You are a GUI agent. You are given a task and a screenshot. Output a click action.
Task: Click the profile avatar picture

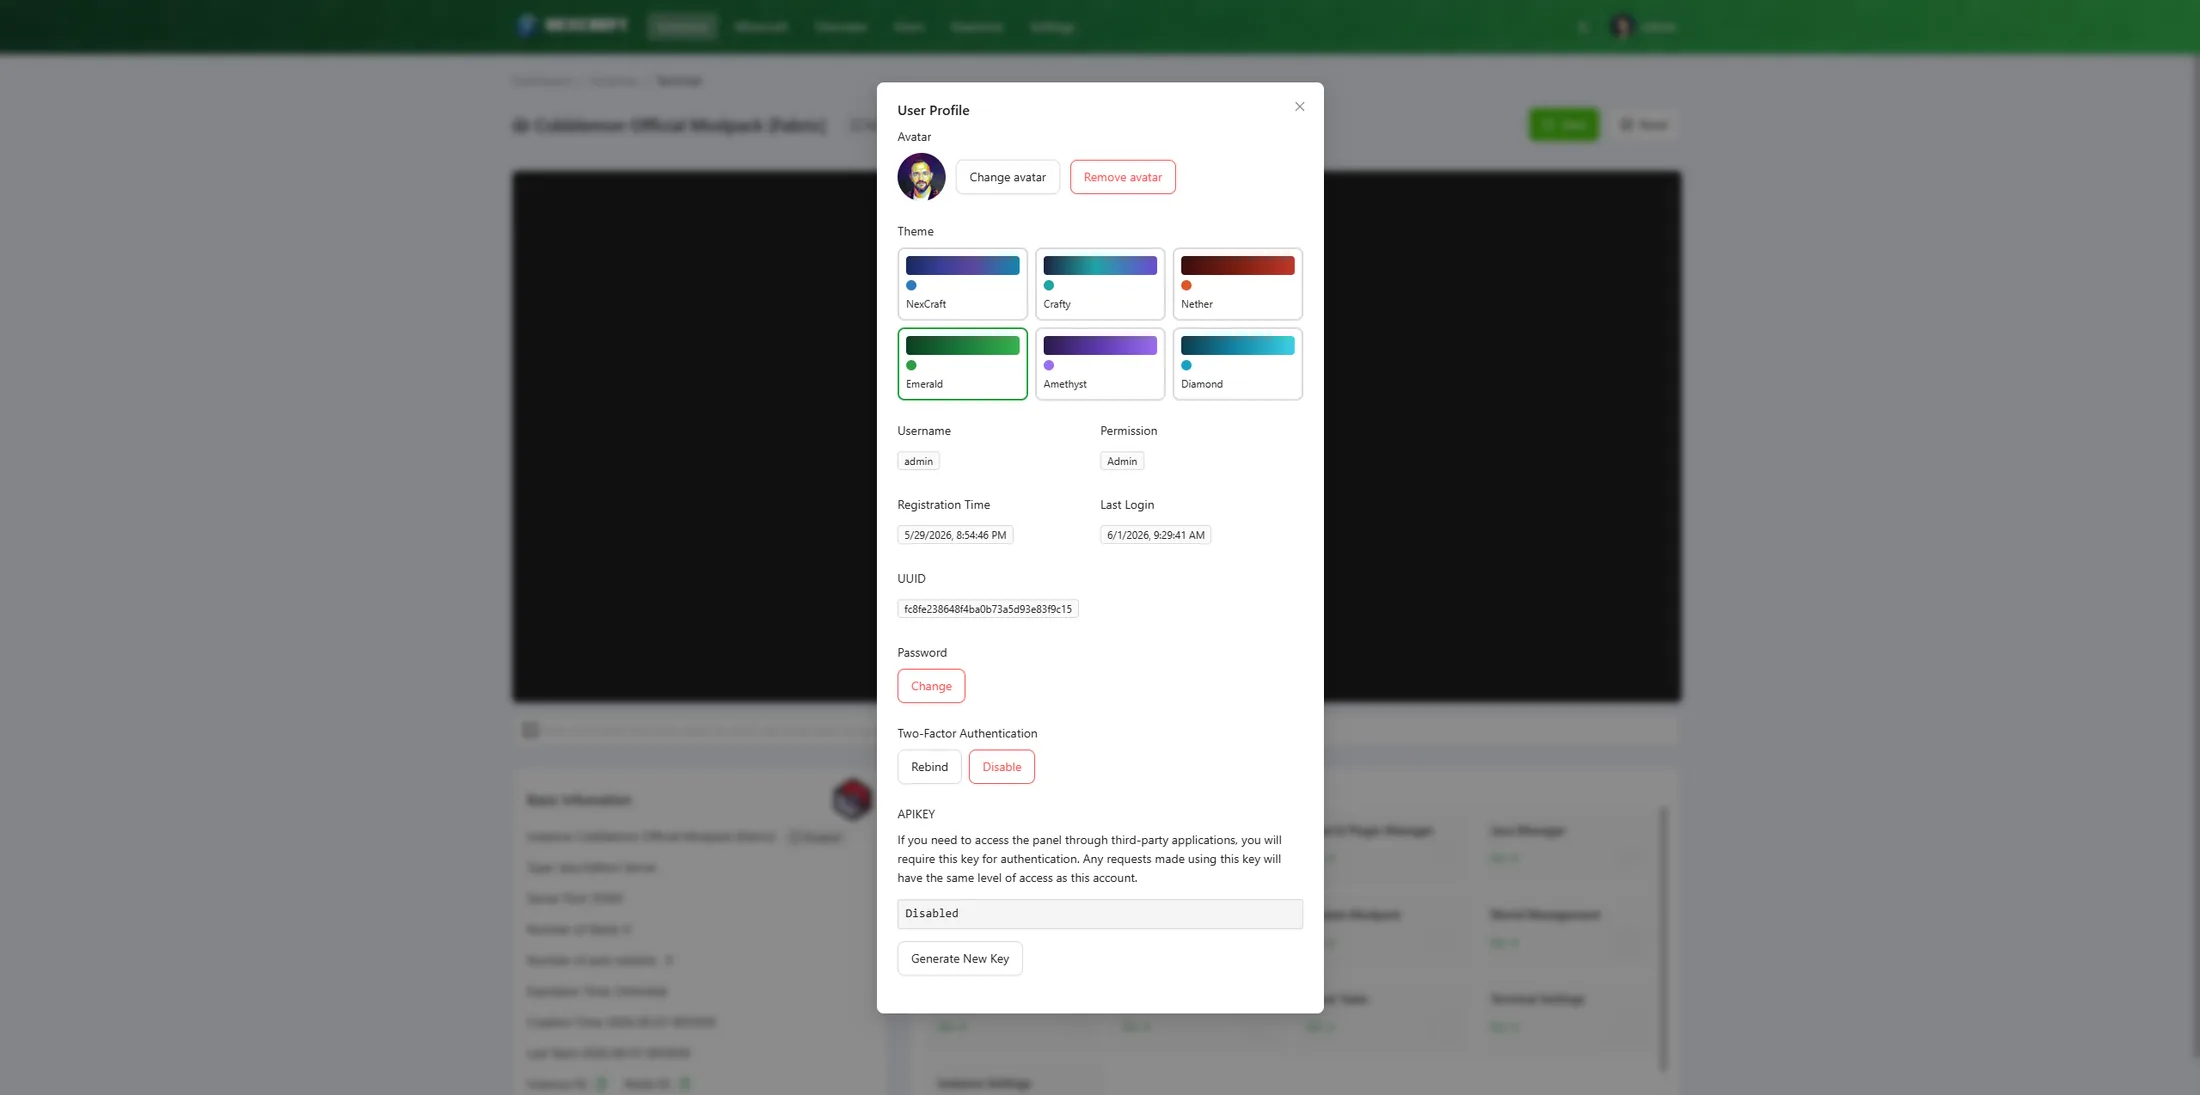point(921,177)
